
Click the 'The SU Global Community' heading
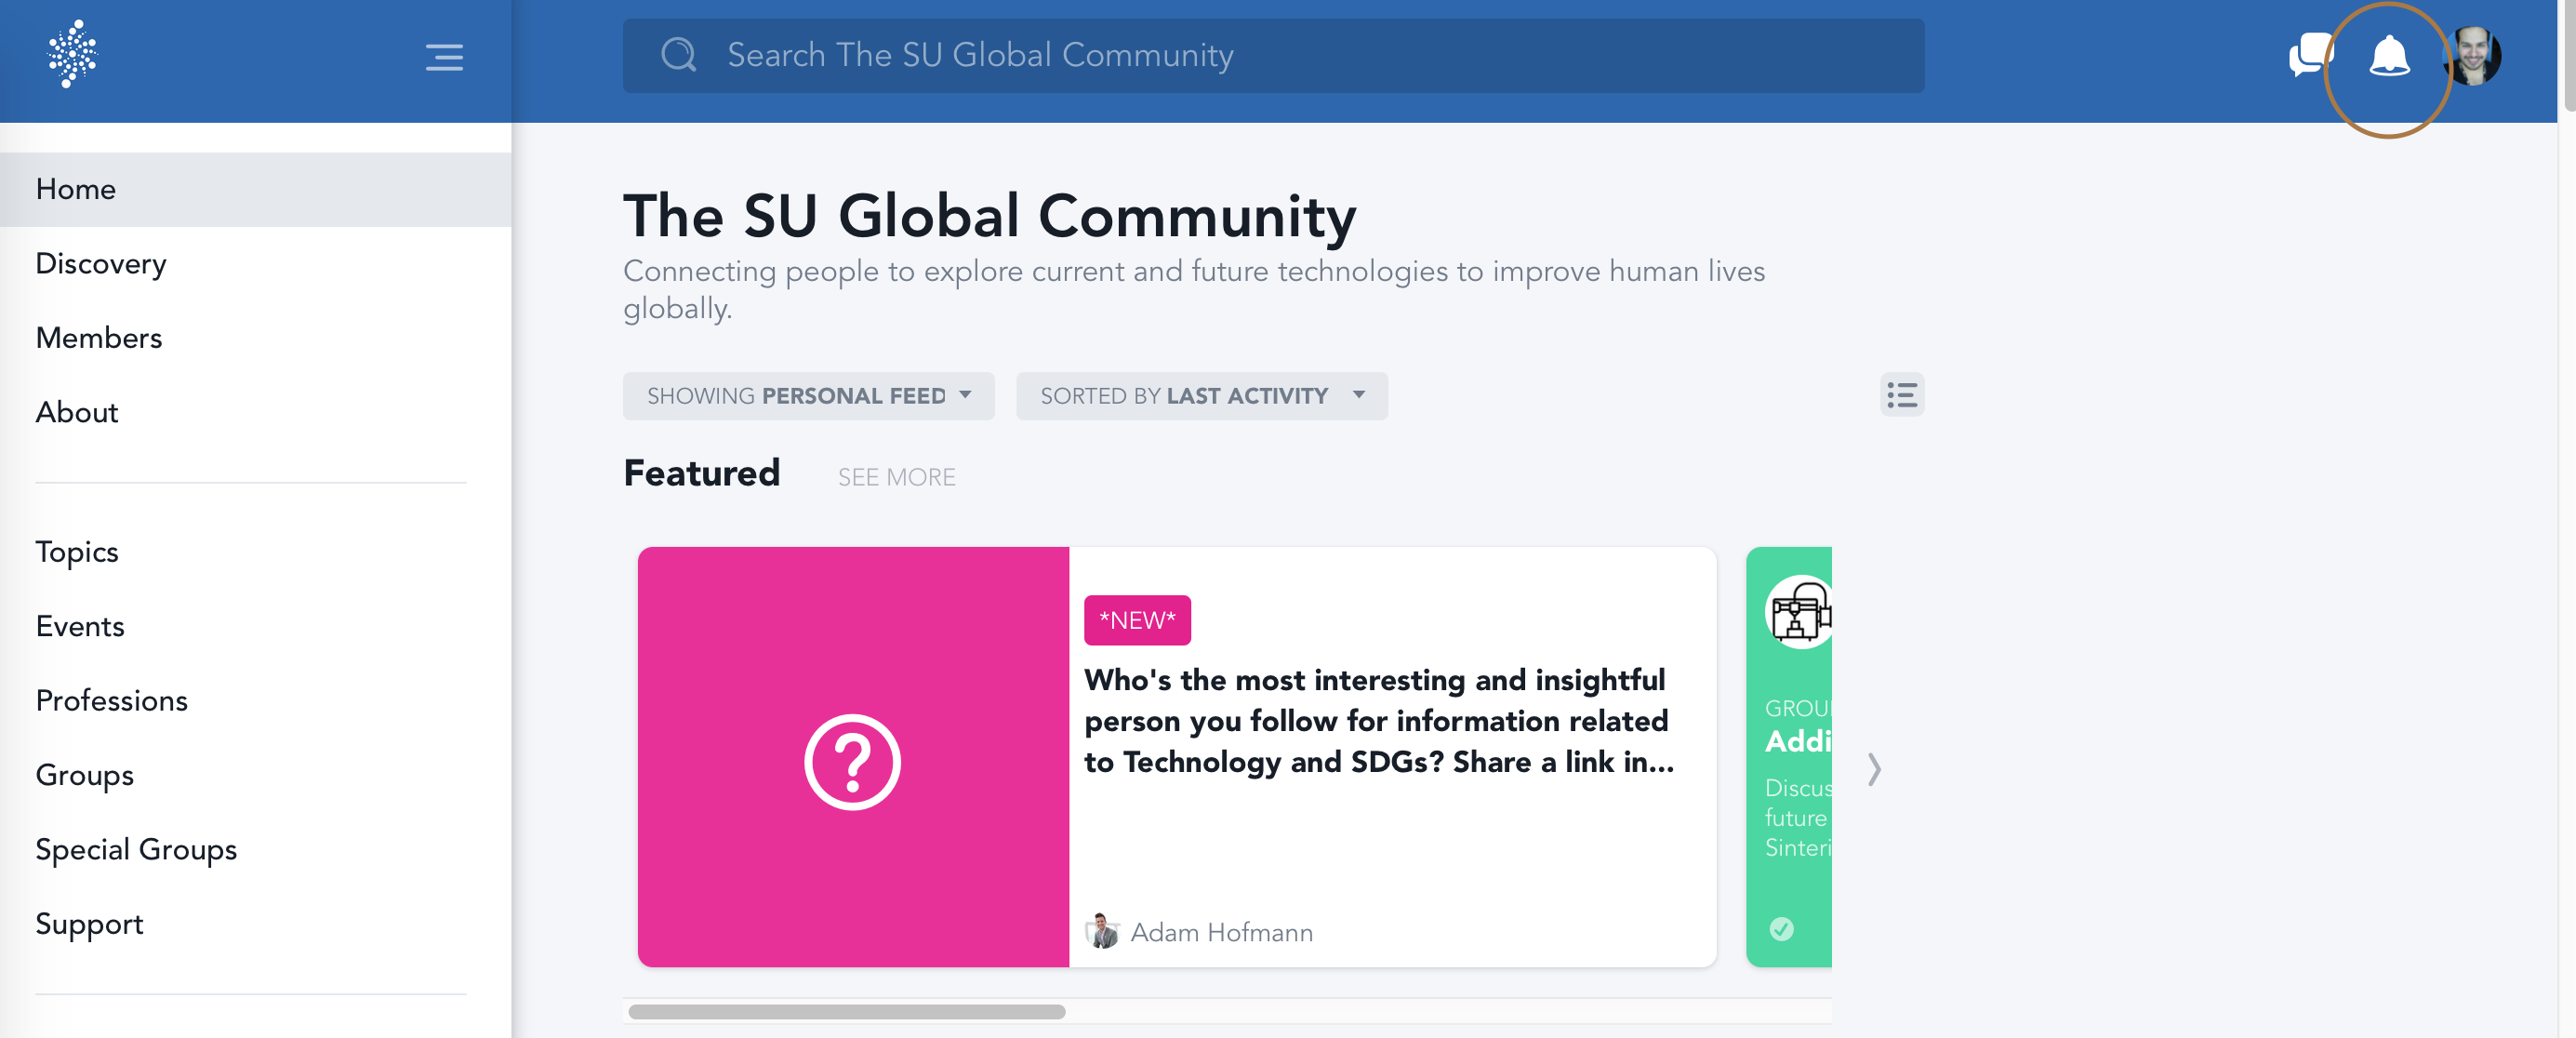(989, 215)
